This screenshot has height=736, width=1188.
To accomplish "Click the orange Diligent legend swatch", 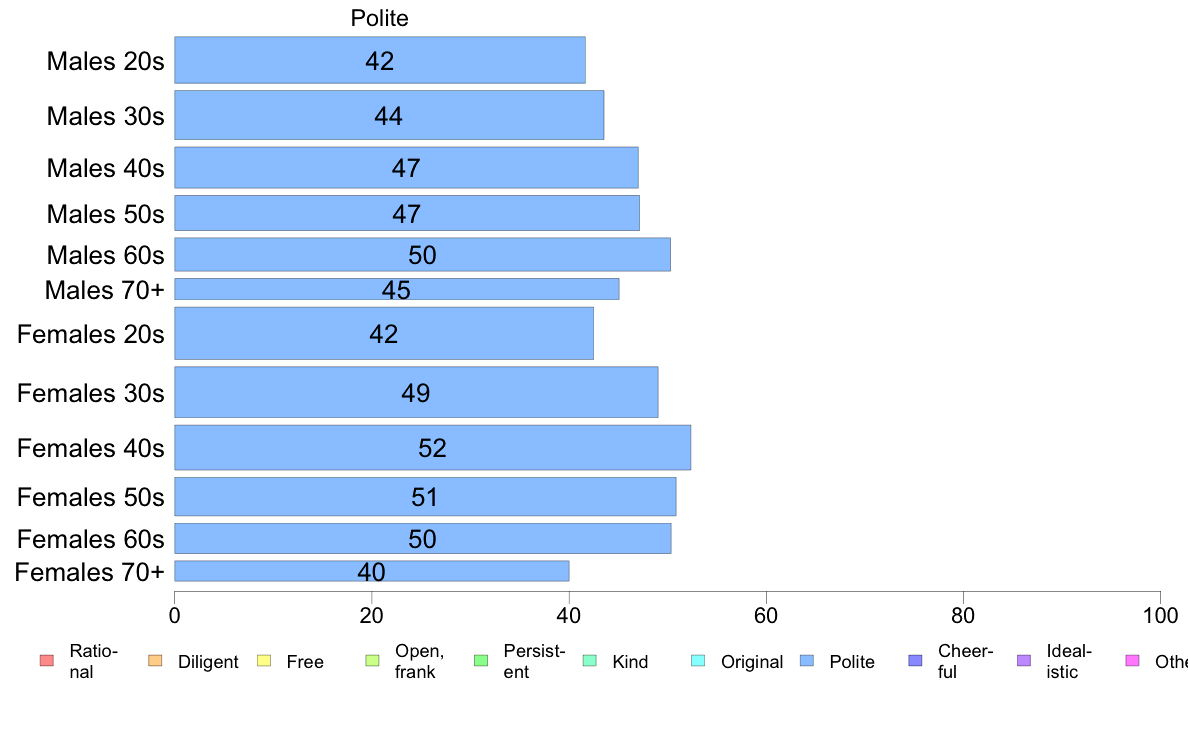I will (x=155, y=661).
